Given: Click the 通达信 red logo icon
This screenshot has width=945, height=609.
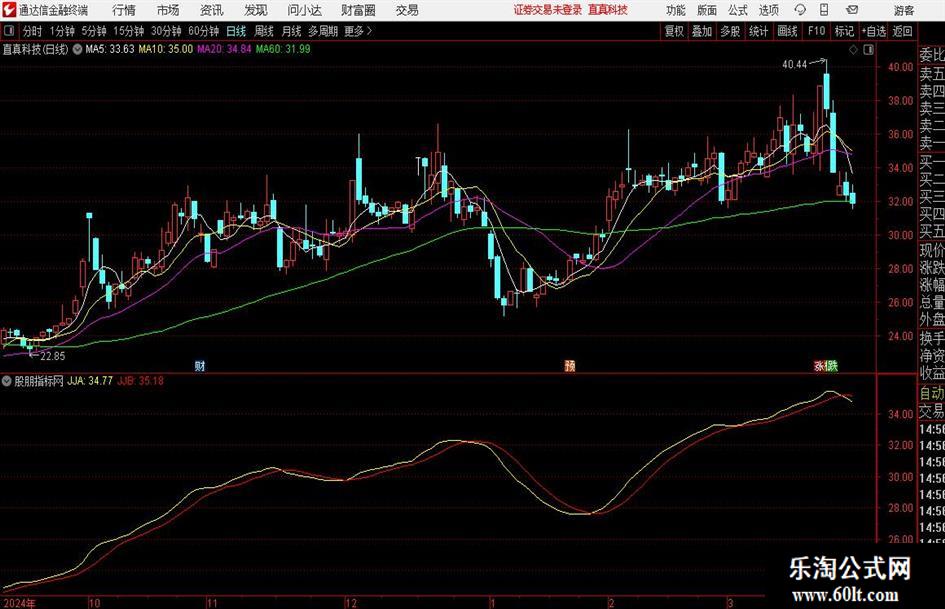Looking at the screenshot, I should pos(9,10).
